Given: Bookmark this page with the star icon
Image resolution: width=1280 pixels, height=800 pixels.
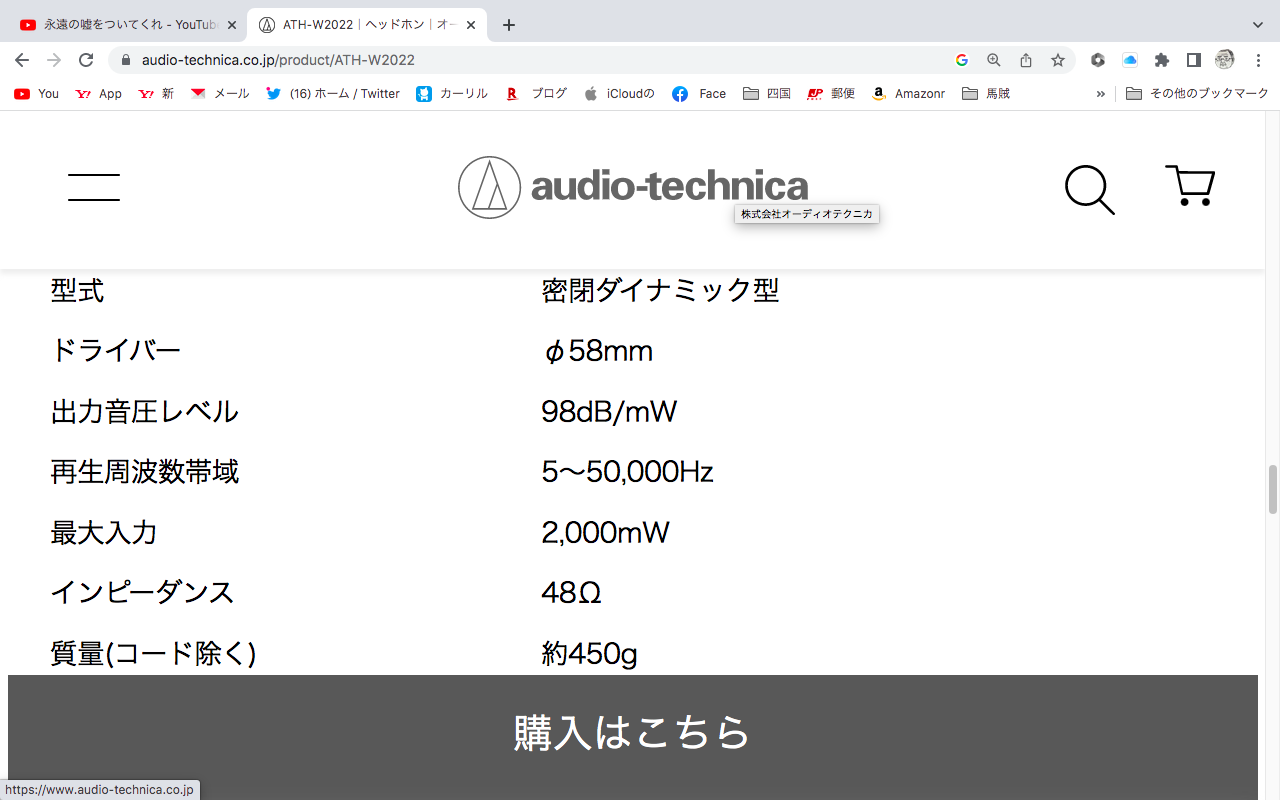Looking at the screenshot, I should pyautogui.click(x=1058, y=60).
